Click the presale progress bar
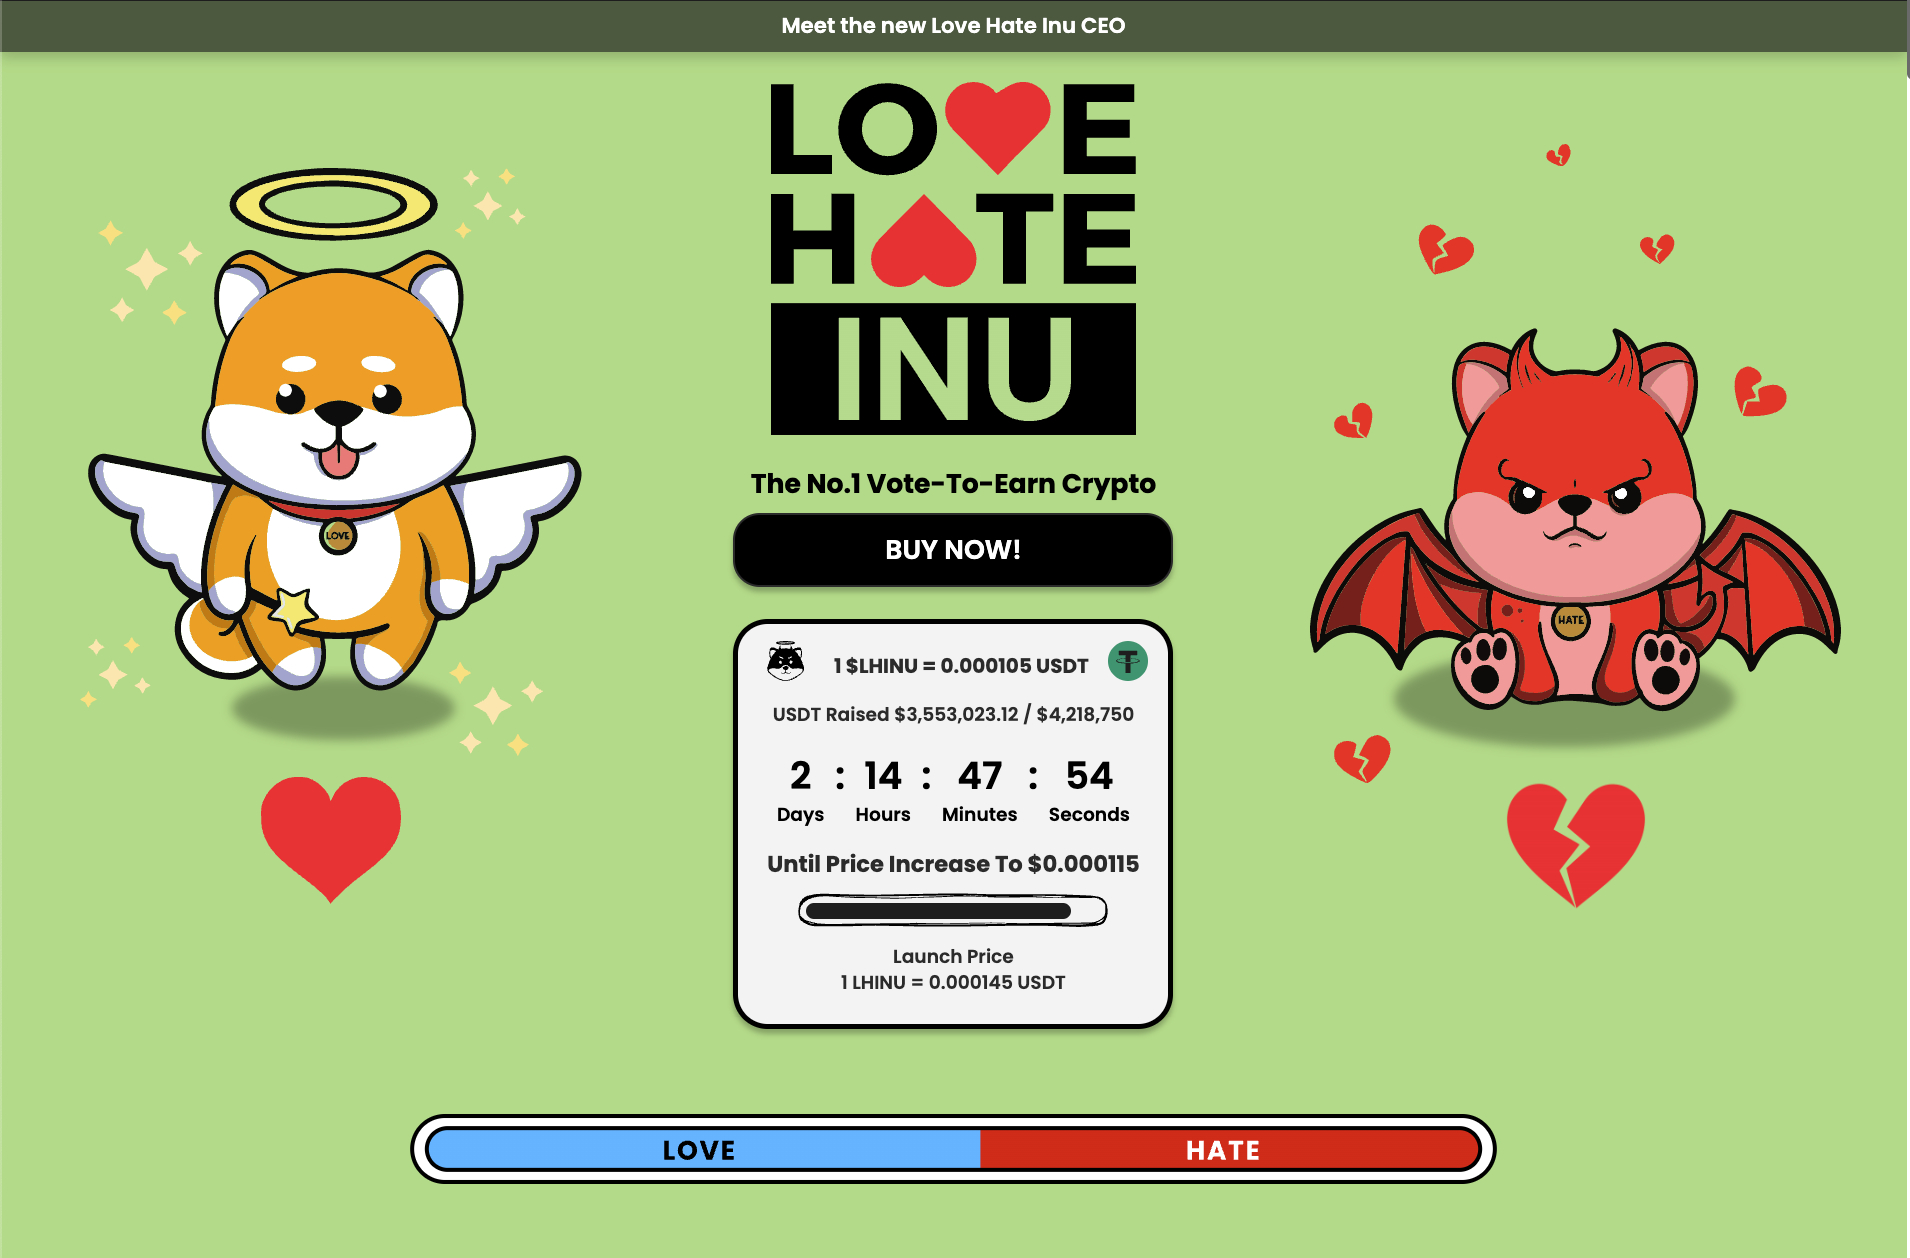The height and width of the screenshot is (1258, 1910). click(952, 911)
